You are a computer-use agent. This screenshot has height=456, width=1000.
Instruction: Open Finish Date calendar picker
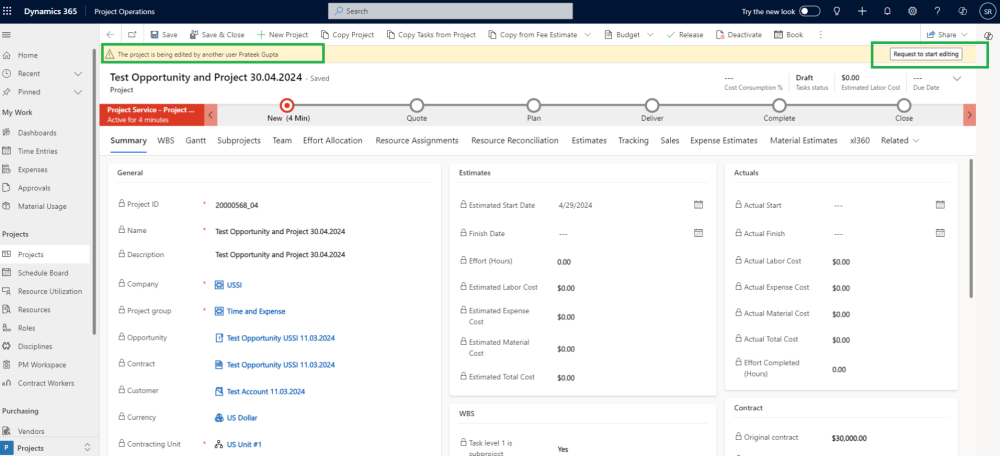tap(698, 233)
